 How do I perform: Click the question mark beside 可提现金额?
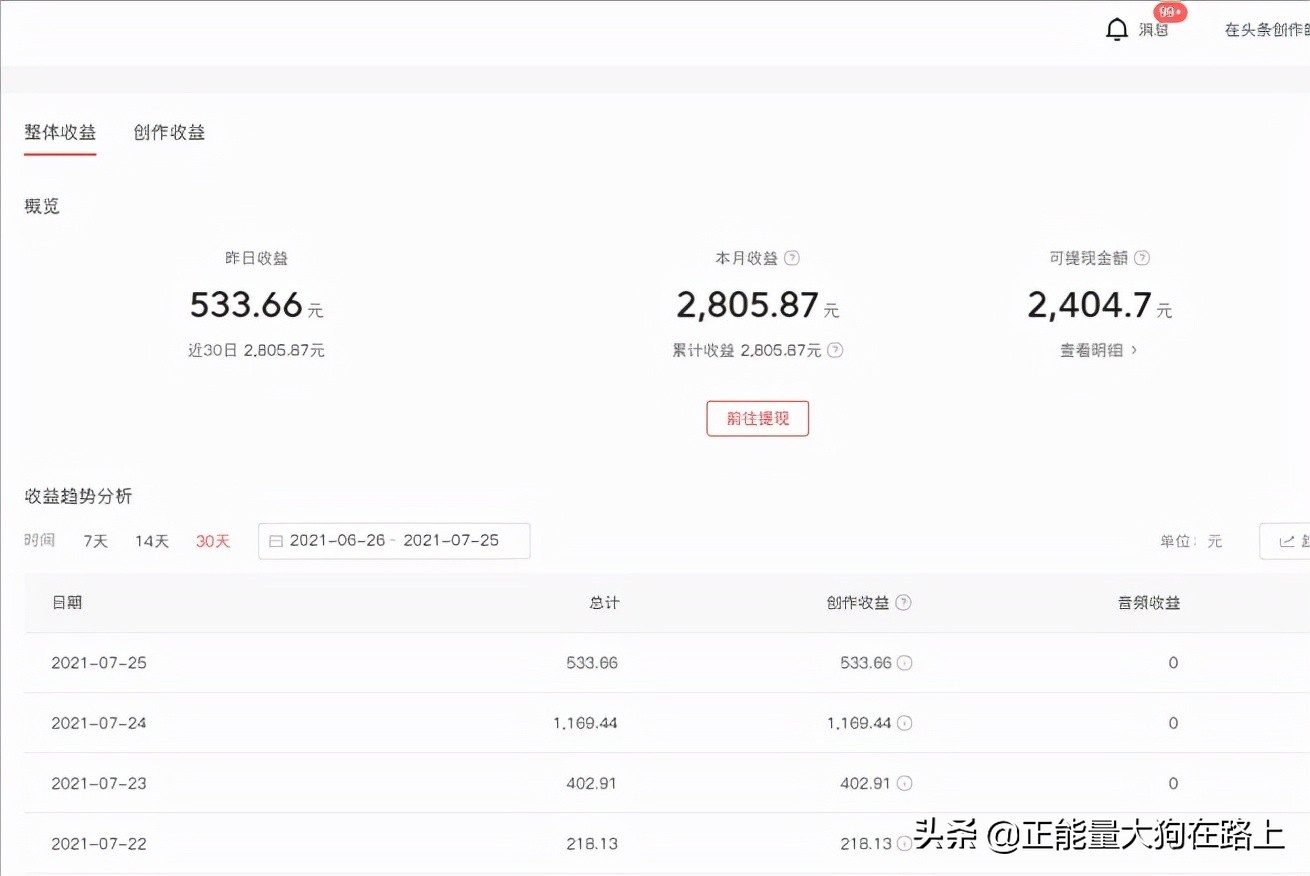tap(1142, 257)
